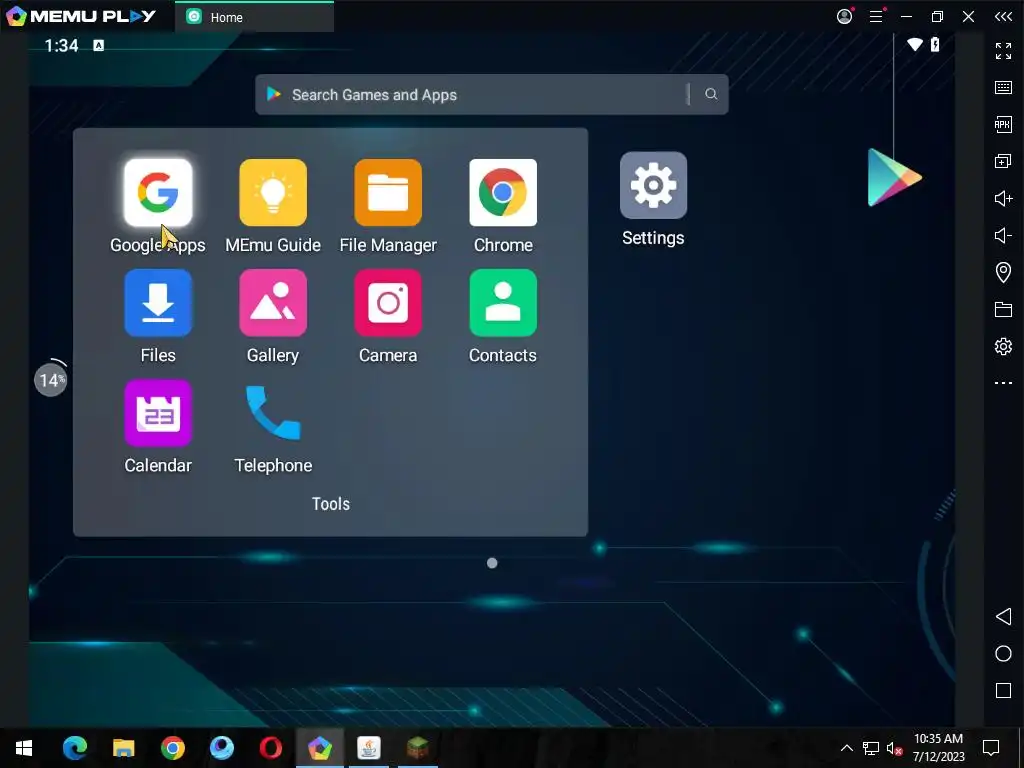The image size is (1024, 768).
Task: Launch Opera browser from taskbar
Action: pyautogui.click(x=270, y=748)
